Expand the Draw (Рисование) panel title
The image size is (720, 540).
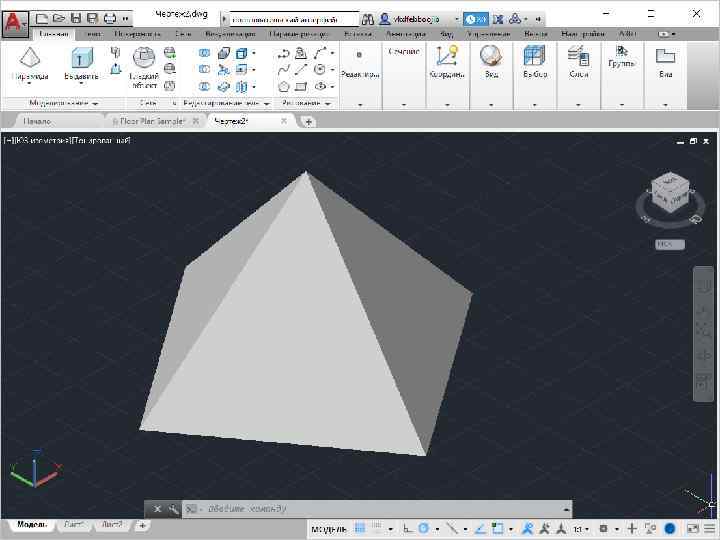(306, 103)
